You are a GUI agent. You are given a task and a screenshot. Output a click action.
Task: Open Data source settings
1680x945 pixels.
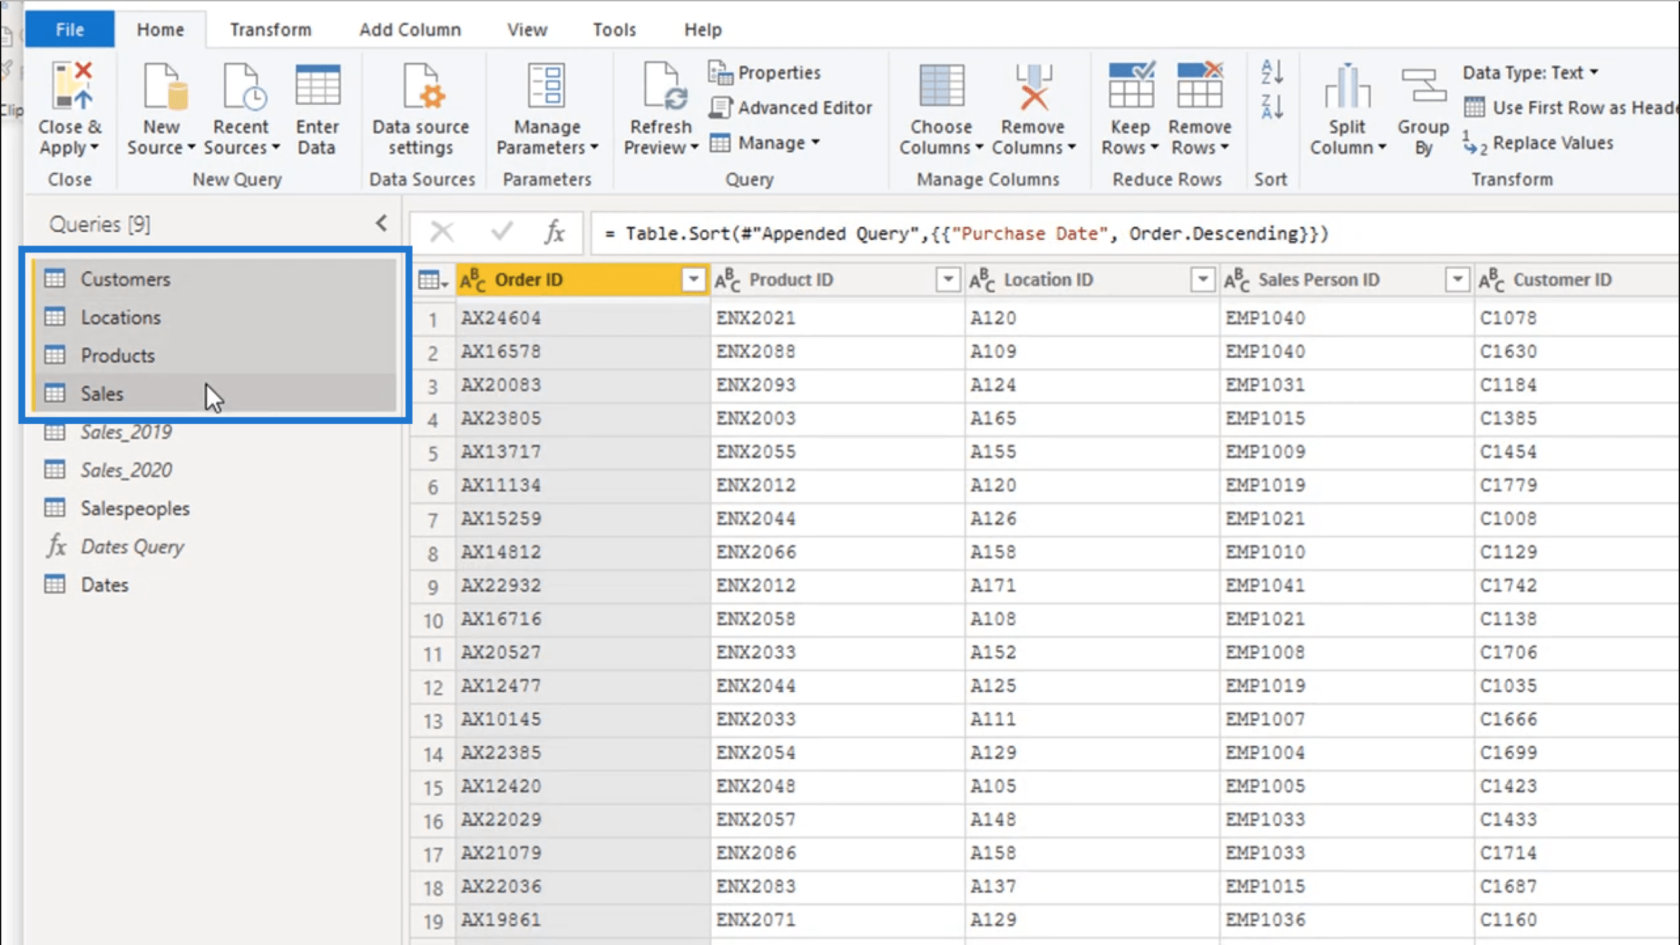421,110
